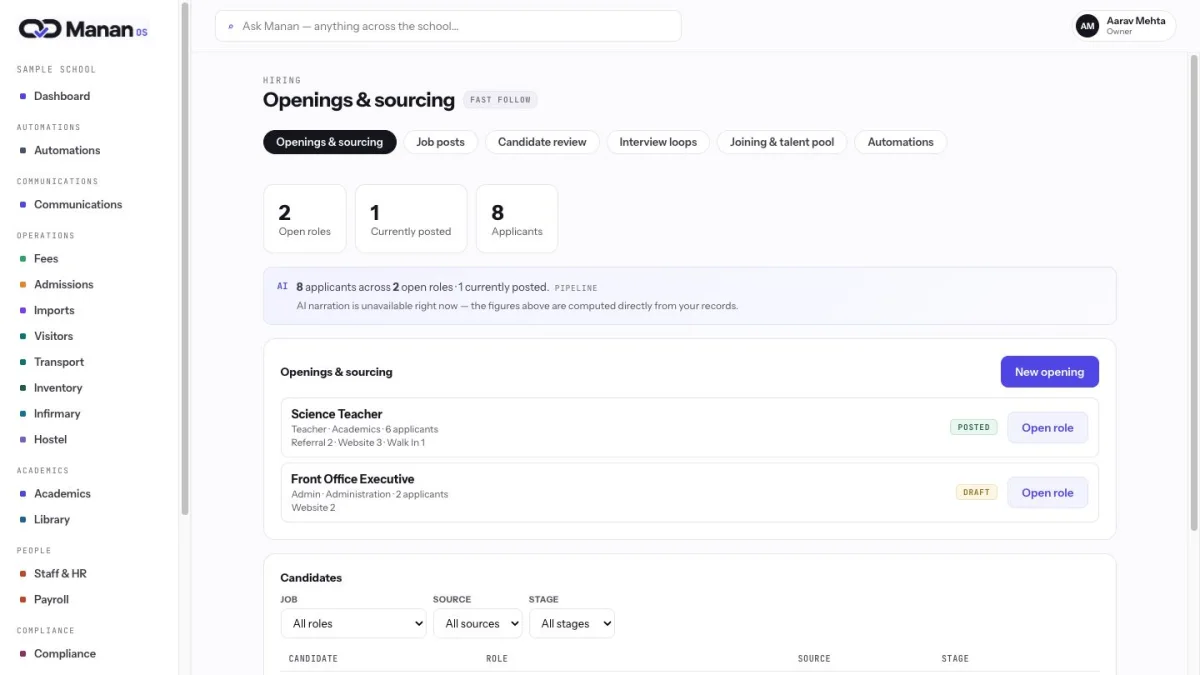Image resolution: width=1200 pixels, height=675 pixels.
Task: Go to Automations in sidebar
Action: (67, 150)
